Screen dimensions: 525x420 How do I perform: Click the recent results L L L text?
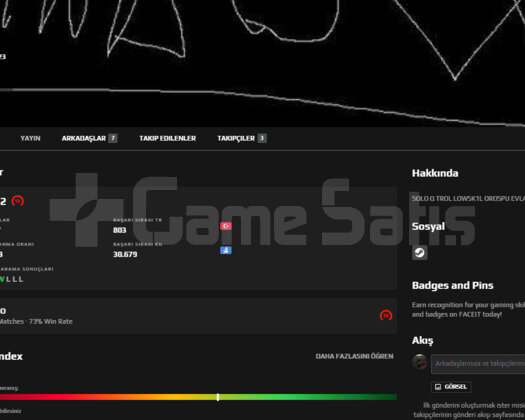[14, 279]
